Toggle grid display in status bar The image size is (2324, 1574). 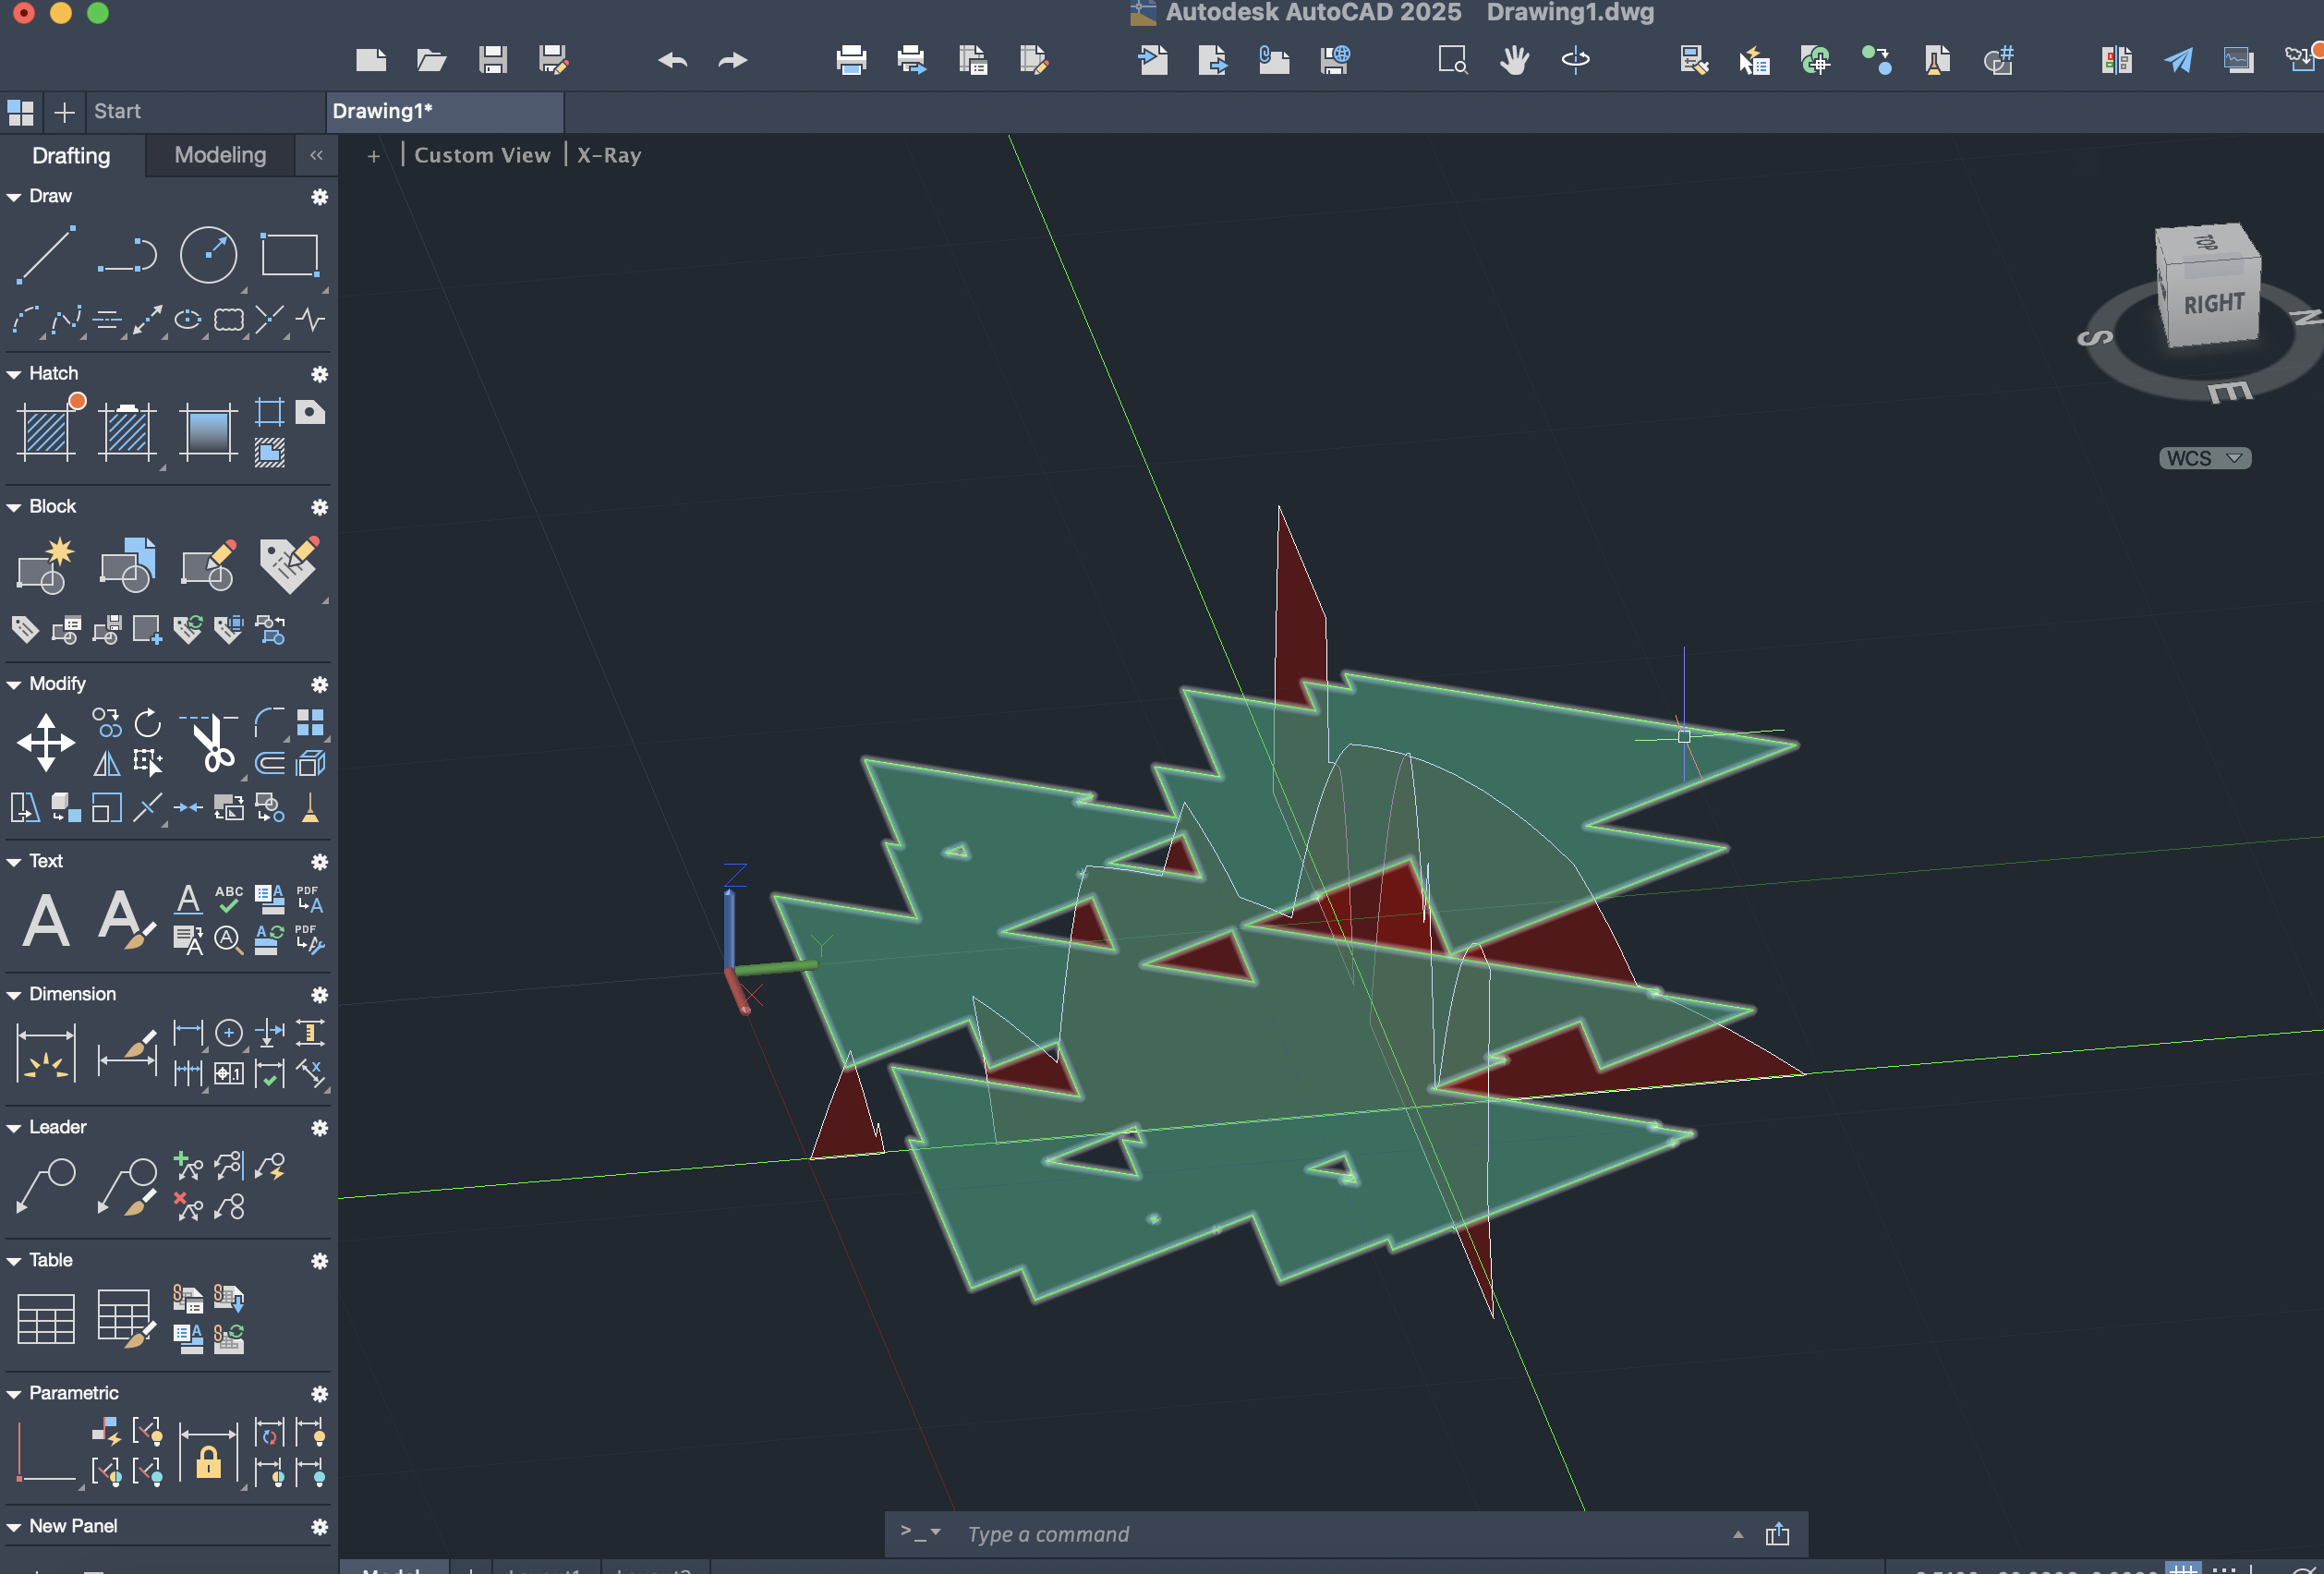pos(2183,1568)
